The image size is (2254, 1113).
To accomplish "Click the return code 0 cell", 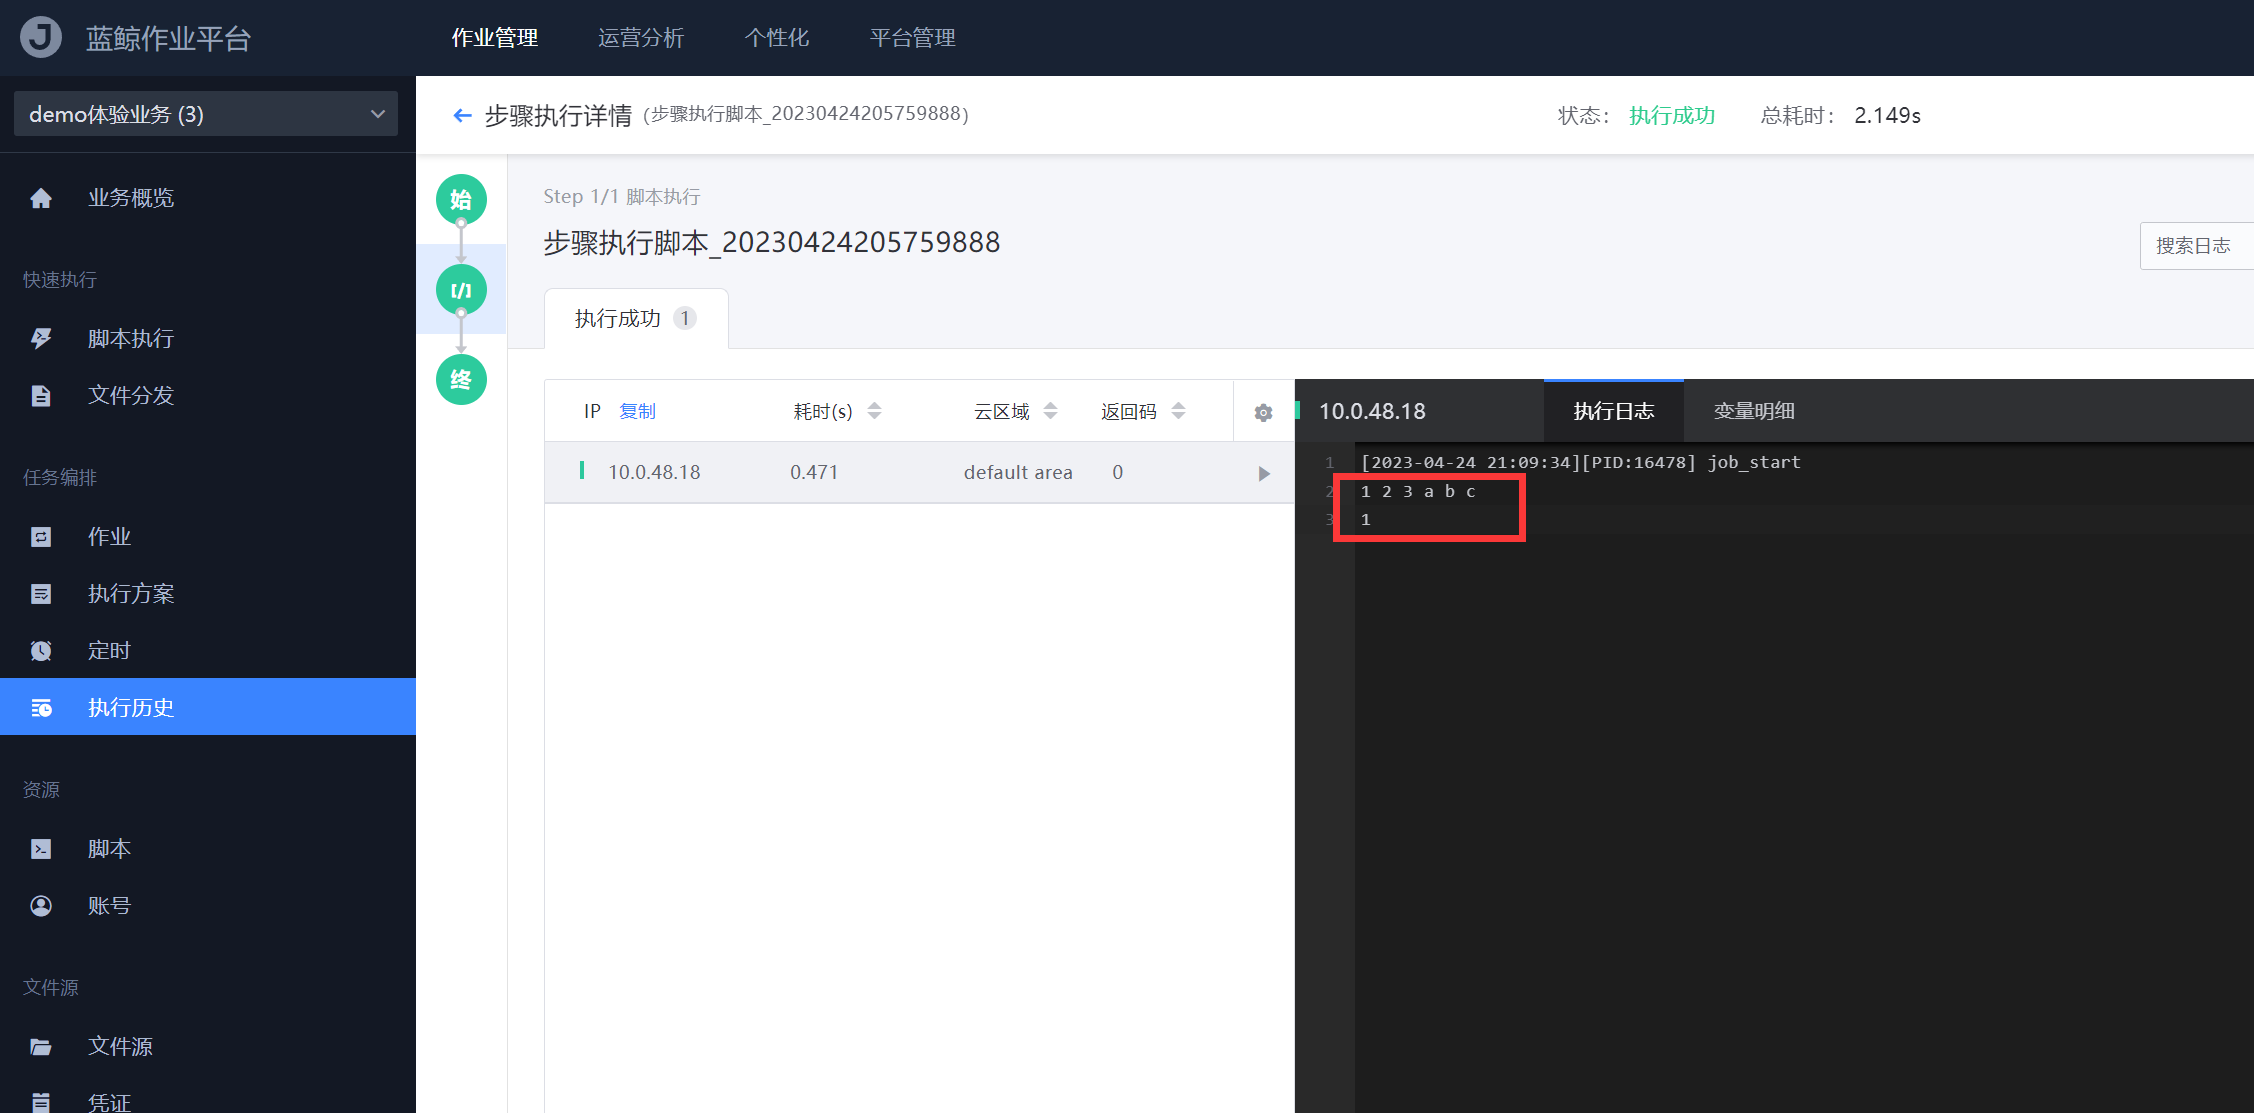I will pyautogui.click(x=1118, y=472).
